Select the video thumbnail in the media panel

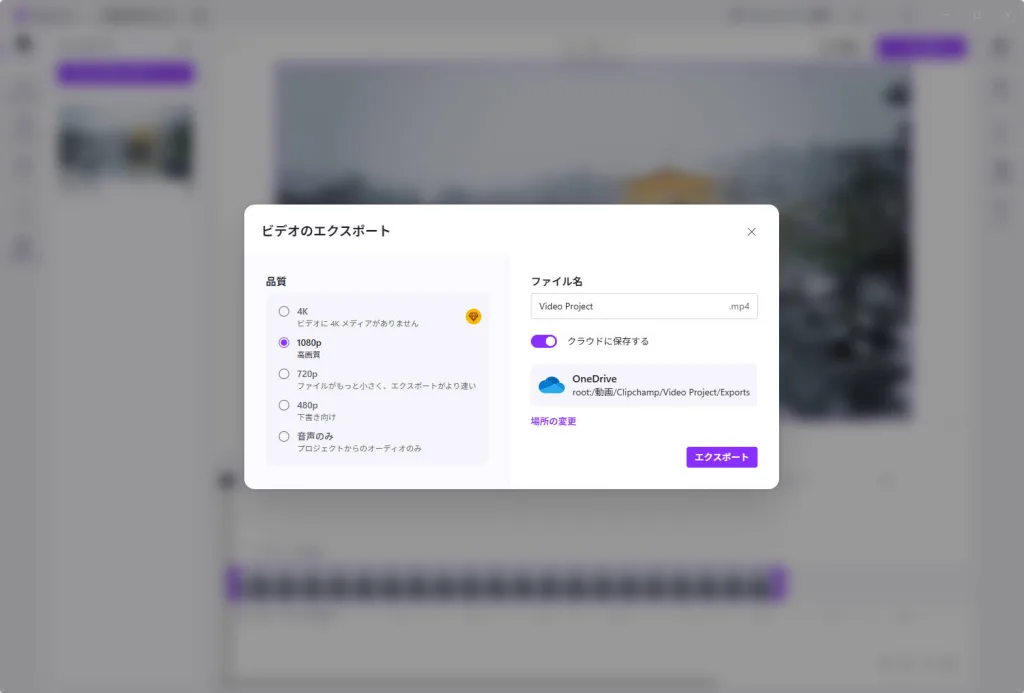tap(125, 143)
